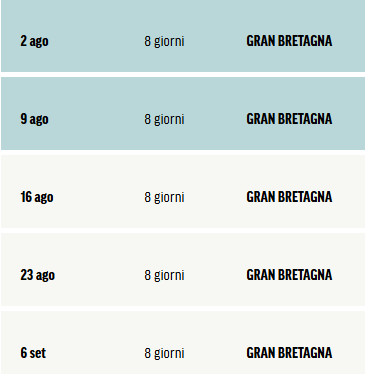Screen dimensions: 365x374
Task: Click '8 giorni' in the 9 ago row
Action: tap(164, 120)
